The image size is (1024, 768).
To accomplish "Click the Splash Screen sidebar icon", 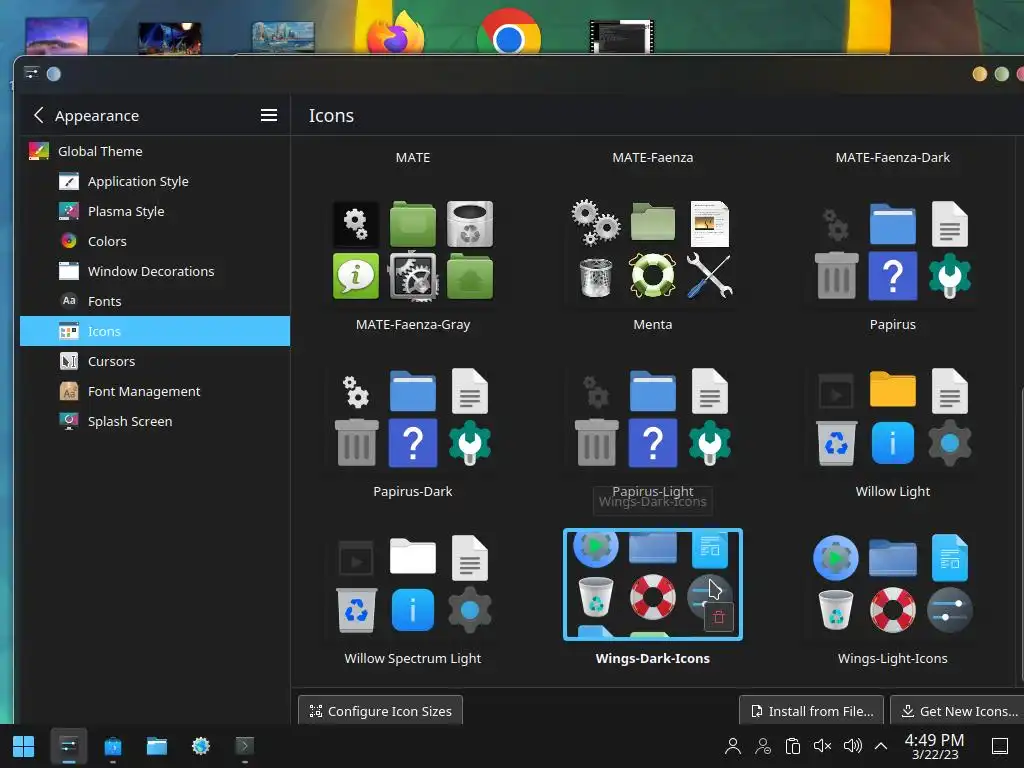I will click(x=69, y=421).
